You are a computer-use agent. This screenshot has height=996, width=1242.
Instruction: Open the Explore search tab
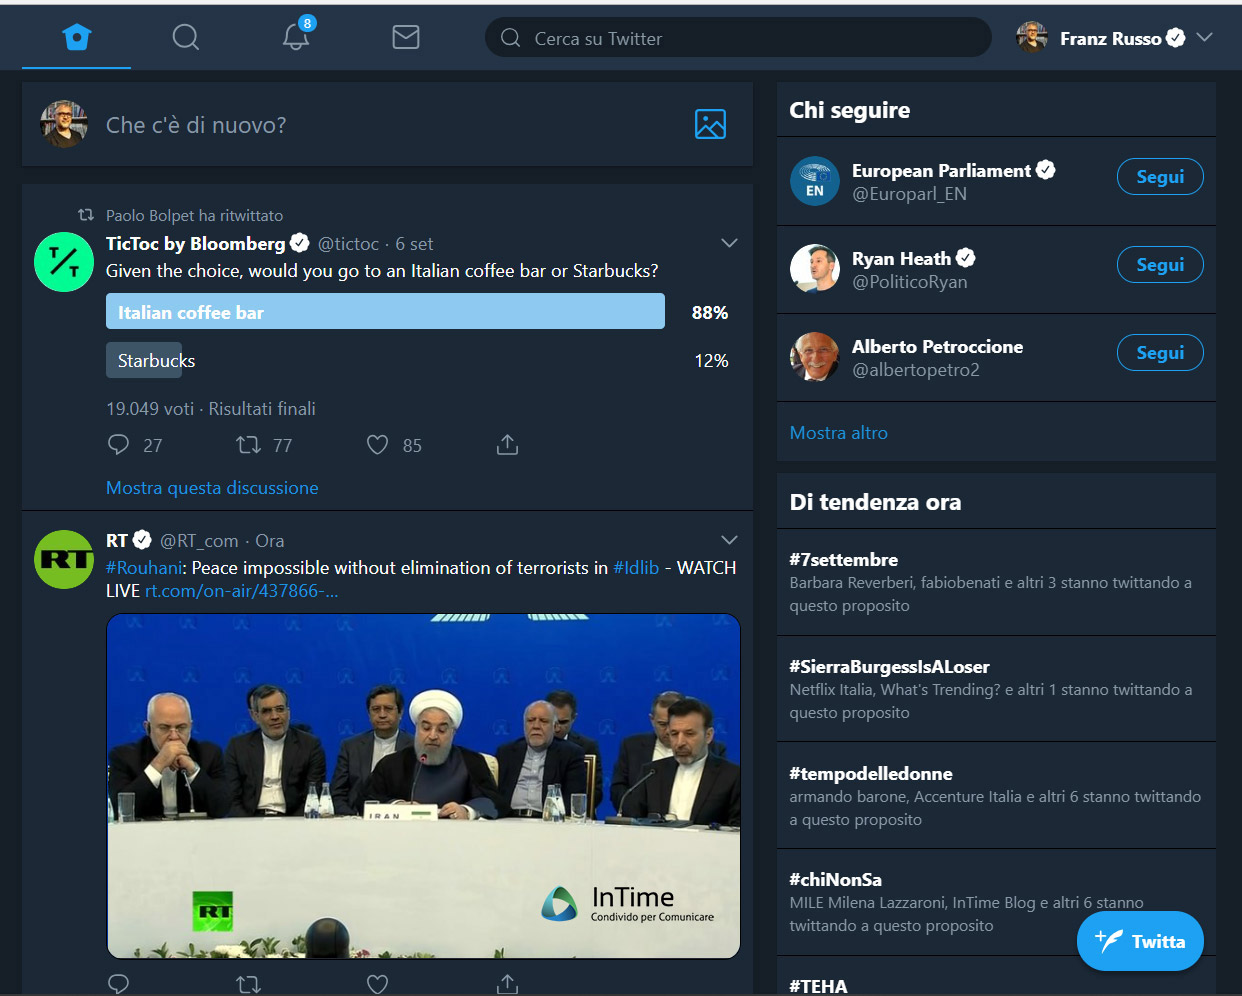(x=186, y=38)
